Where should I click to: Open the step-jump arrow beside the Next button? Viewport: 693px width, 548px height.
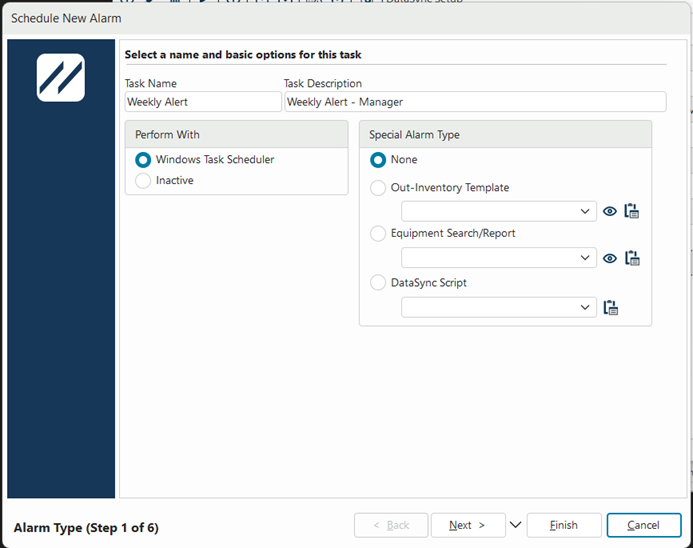[x=515, y=525]
